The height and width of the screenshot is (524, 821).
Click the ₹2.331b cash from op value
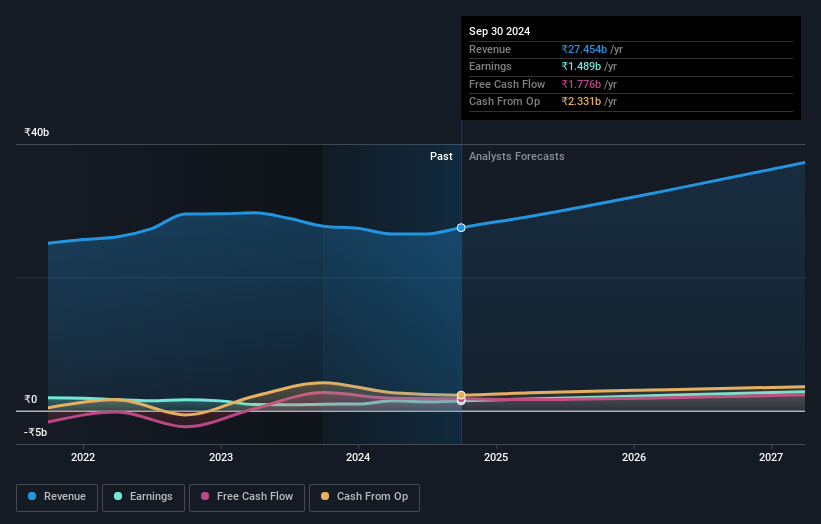pyautogui.click(x=581, y=102)
